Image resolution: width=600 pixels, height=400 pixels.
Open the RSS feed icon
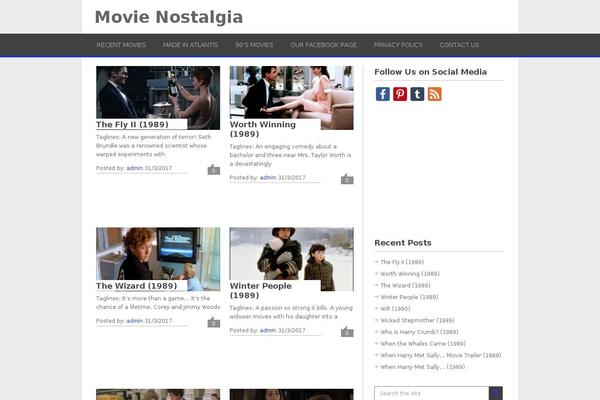coord(434,94)
